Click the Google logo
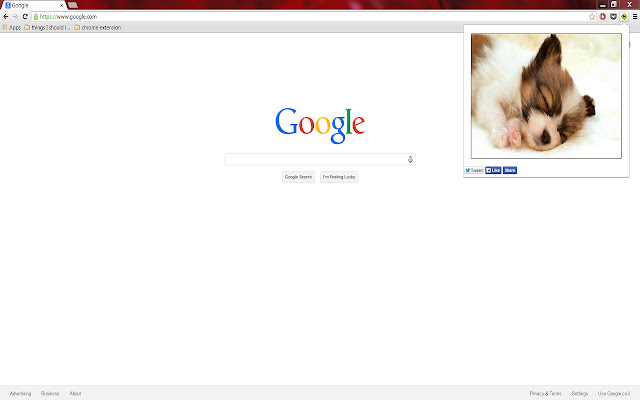The width and height of the screenshot is (640, 400). [x=320, y=125]
